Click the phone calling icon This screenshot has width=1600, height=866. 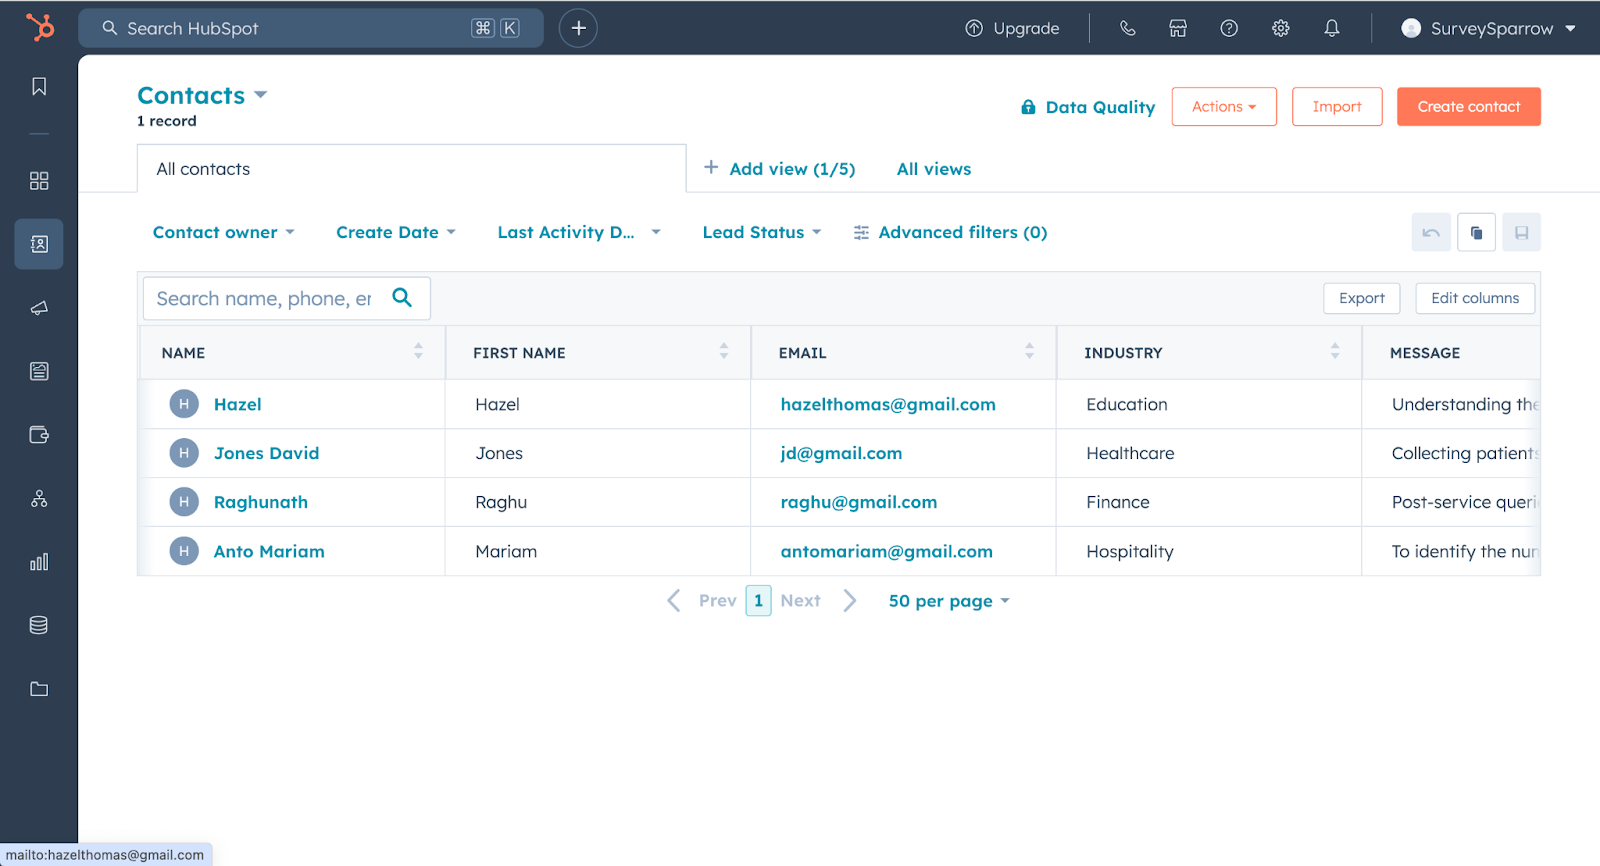tap(1127, 28)
